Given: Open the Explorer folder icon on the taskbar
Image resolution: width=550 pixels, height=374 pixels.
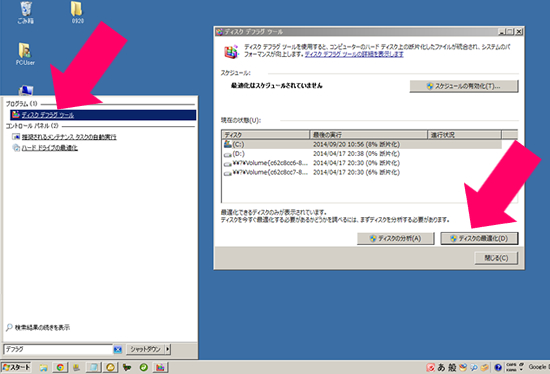Looking at the screenshot, I should 43,367.
